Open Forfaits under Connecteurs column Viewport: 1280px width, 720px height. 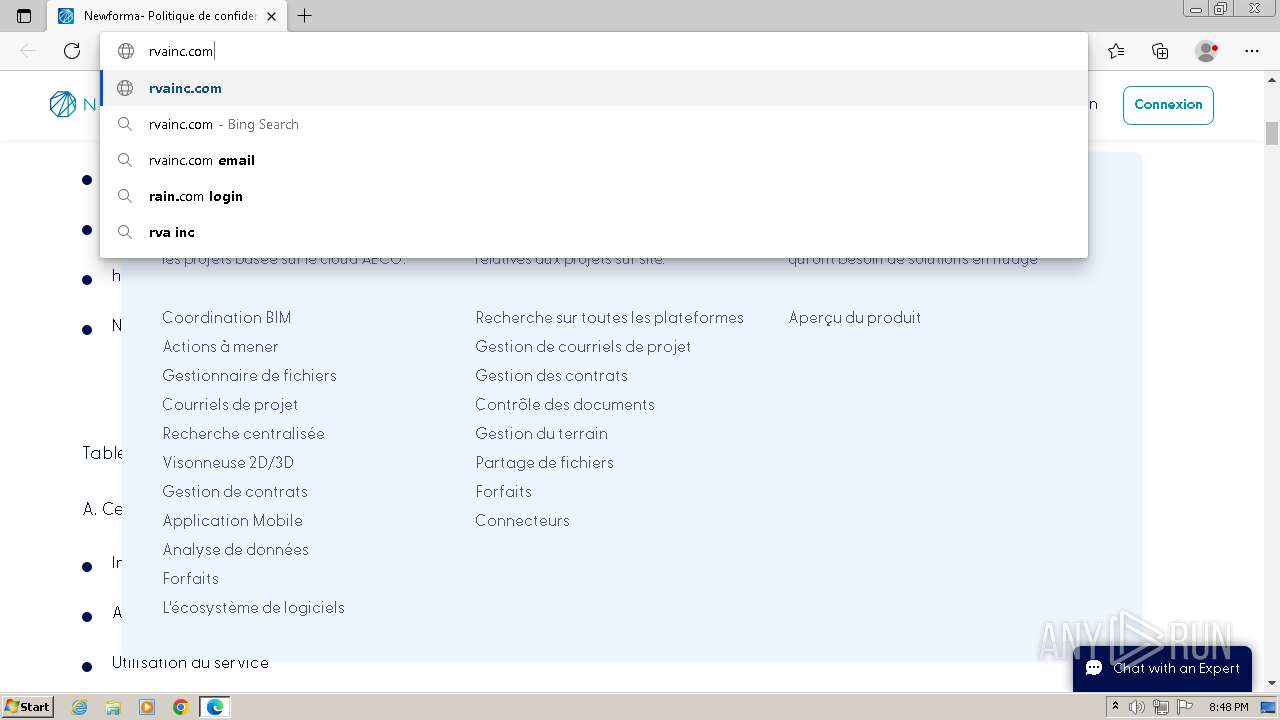(x=504, y=491)
